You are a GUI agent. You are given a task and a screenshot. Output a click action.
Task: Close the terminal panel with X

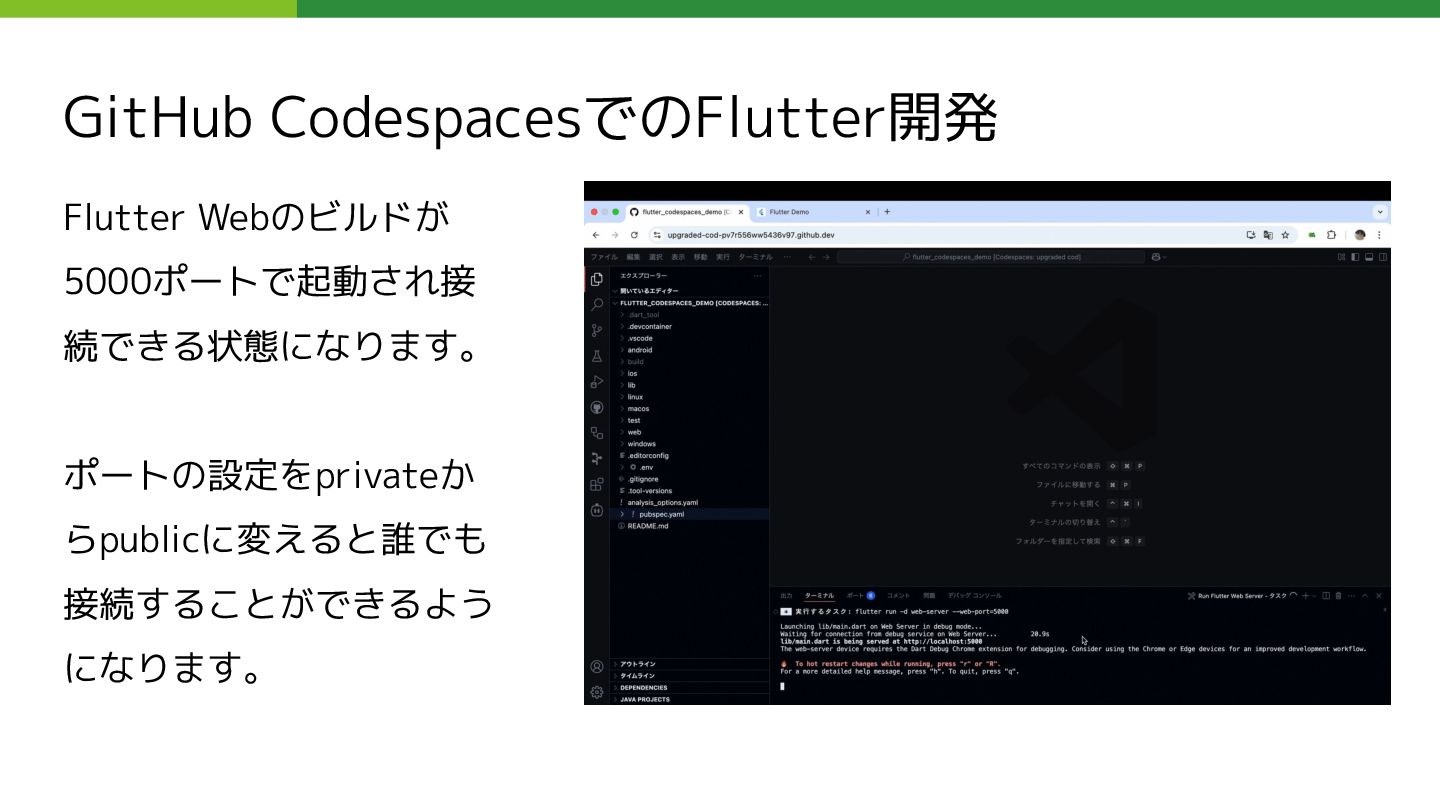coord(1379,596)
